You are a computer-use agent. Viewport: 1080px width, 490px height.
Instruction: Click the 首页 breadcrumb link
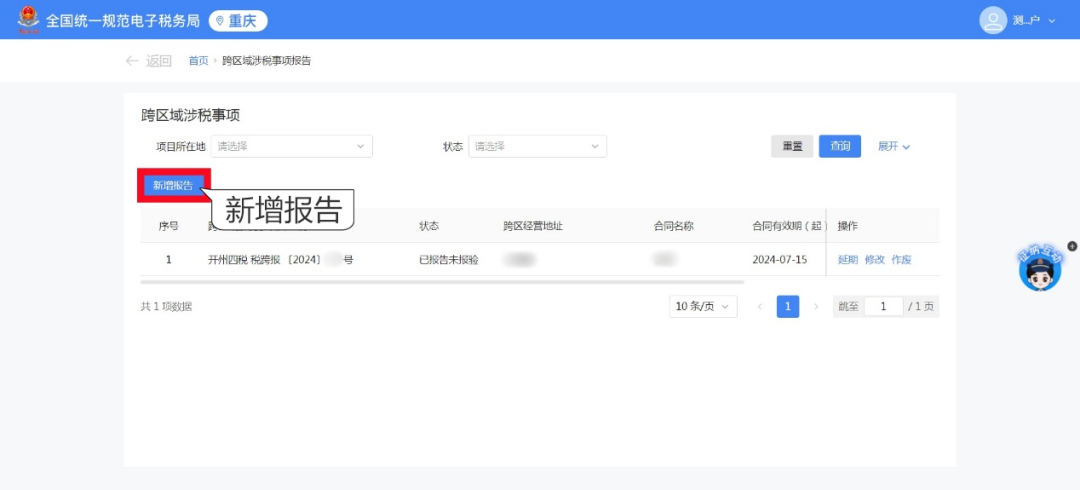198,61
